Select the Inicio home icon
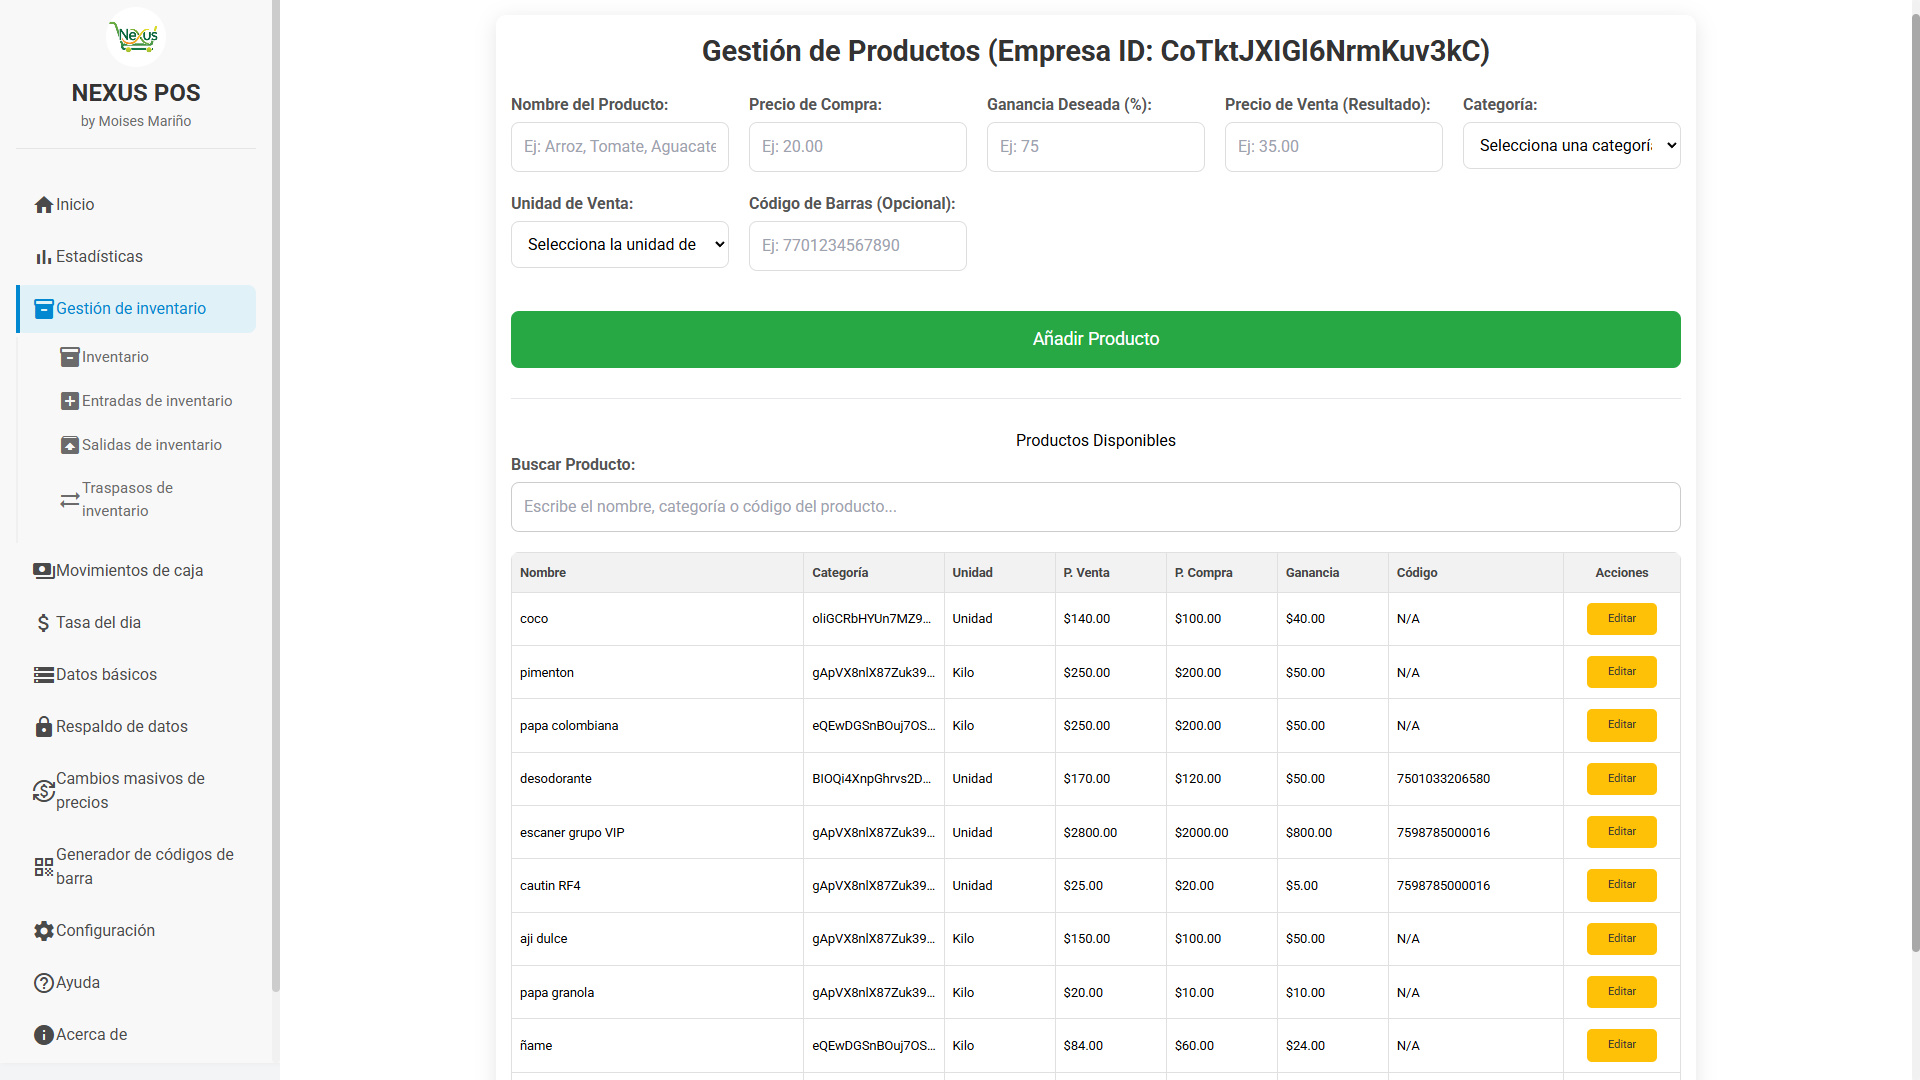Image resolution: width=1920 pixels, height=1080 pixels. pyautogui.click(x=43, y=204)
